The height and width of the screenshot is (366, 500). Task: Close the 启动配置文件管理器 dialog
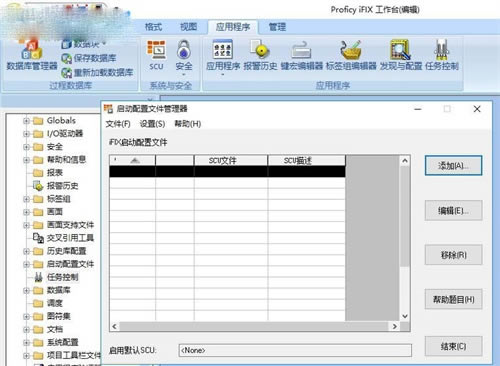click(477, 109)
